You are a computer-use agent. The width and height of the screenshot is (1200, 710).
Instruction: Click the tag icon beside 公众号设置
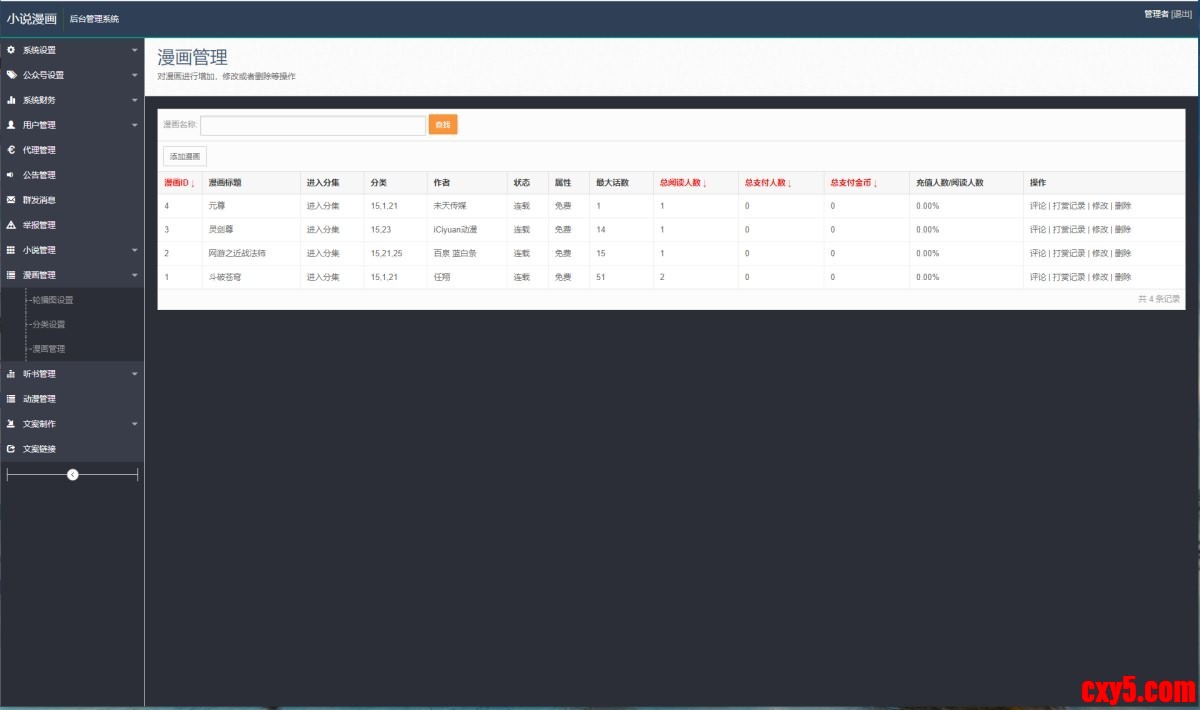tap(11, 75)
